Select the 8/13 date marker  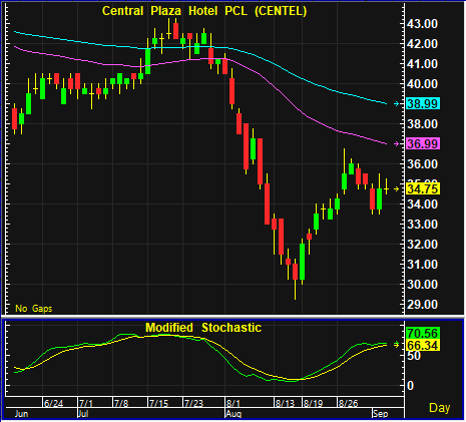(285, 403)
